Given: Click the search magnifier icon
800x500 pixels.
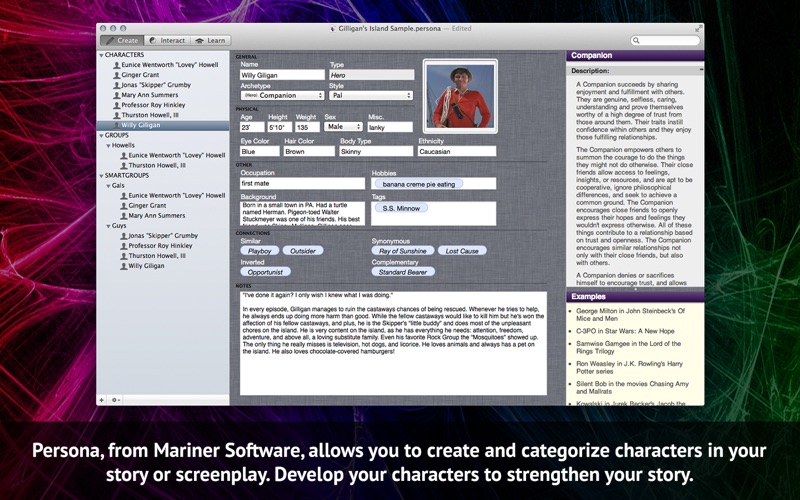Looking at the screenshot, I should (x=637, y=41).
